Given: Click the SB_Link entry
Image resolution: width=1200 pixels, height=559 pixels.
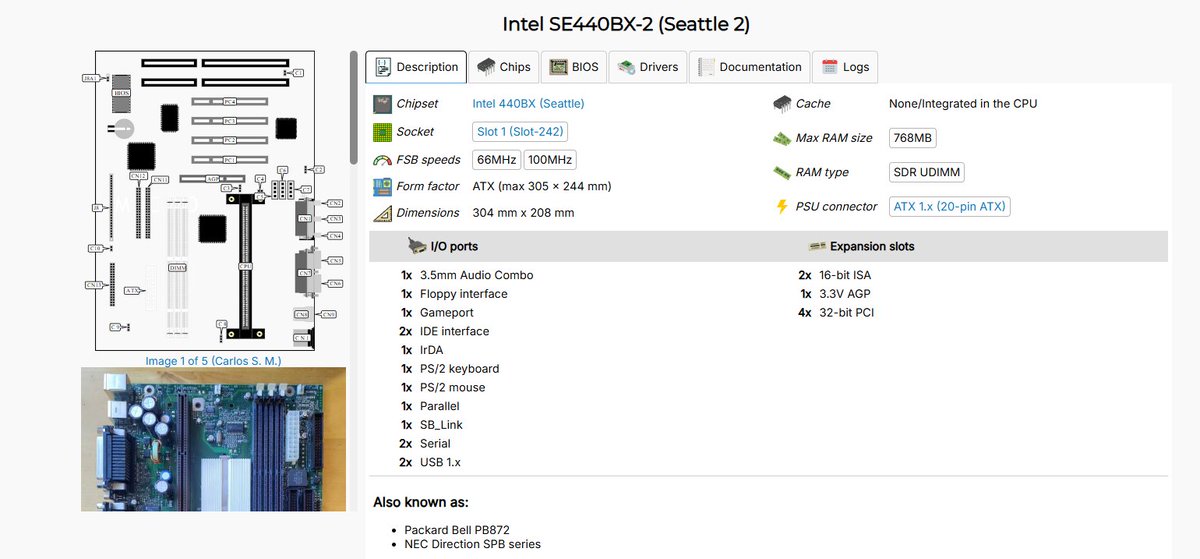Looking at the screenshot, I should tap(441, 425).
